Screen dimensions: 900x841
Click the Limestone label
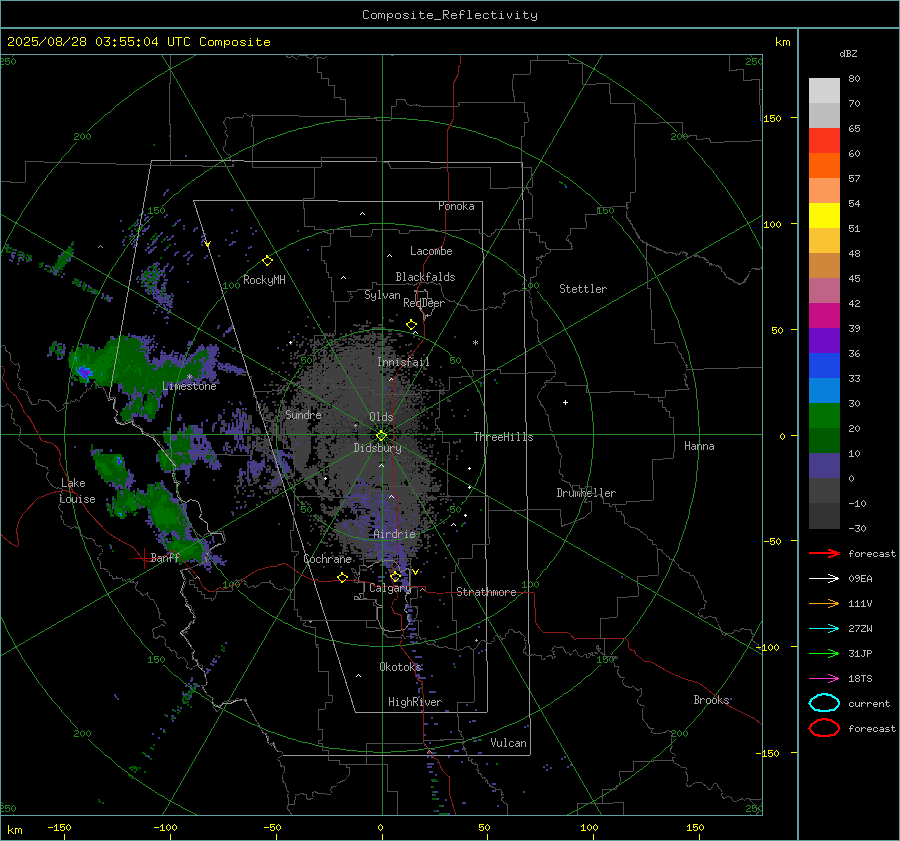(x=189, y=386)
